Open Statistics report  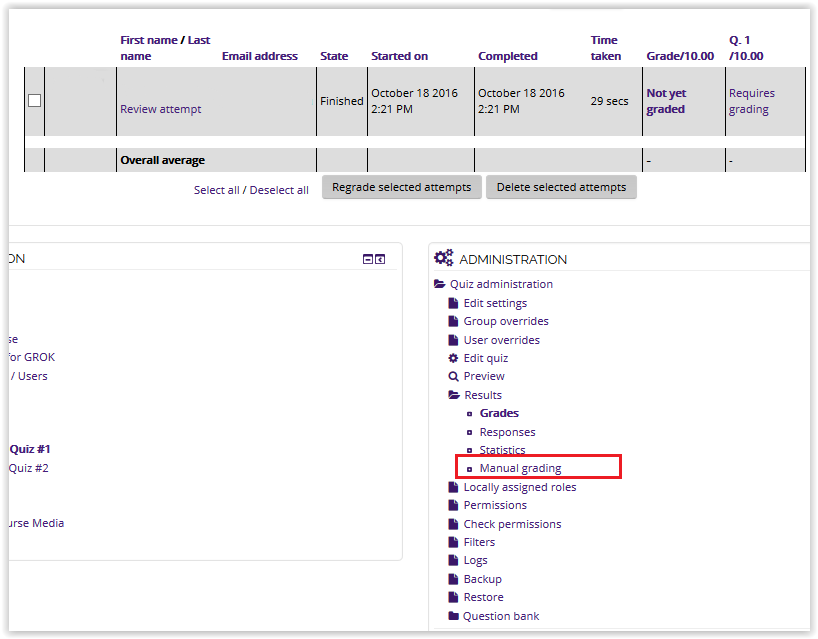tap(502, 450)
